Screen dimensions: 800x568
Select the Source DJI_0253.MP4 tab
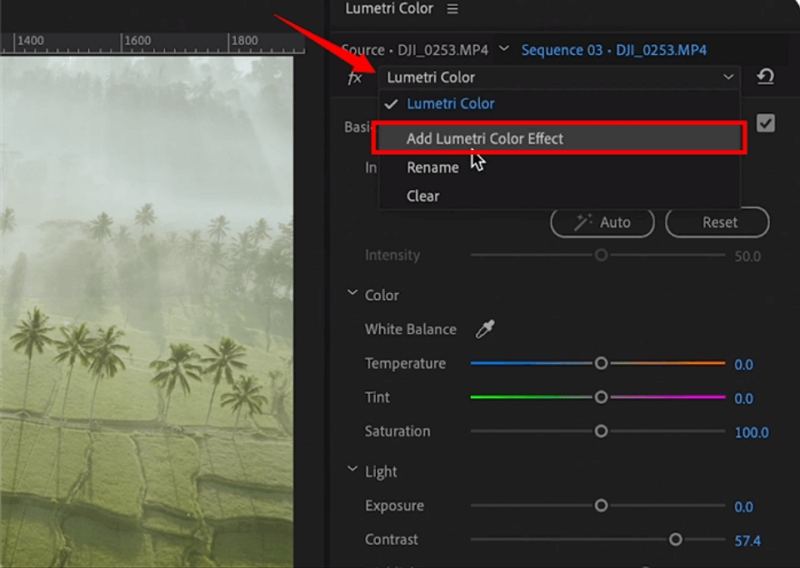[x=414, y=50]
